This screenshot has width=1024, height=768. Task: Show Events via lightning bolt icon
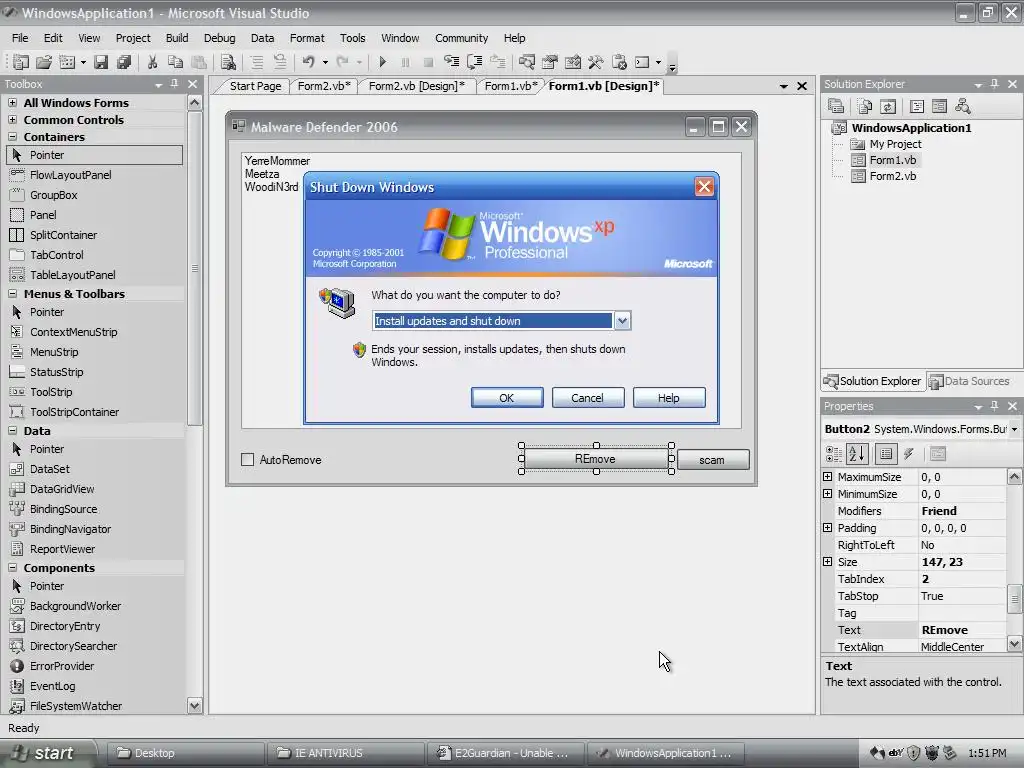908,454
